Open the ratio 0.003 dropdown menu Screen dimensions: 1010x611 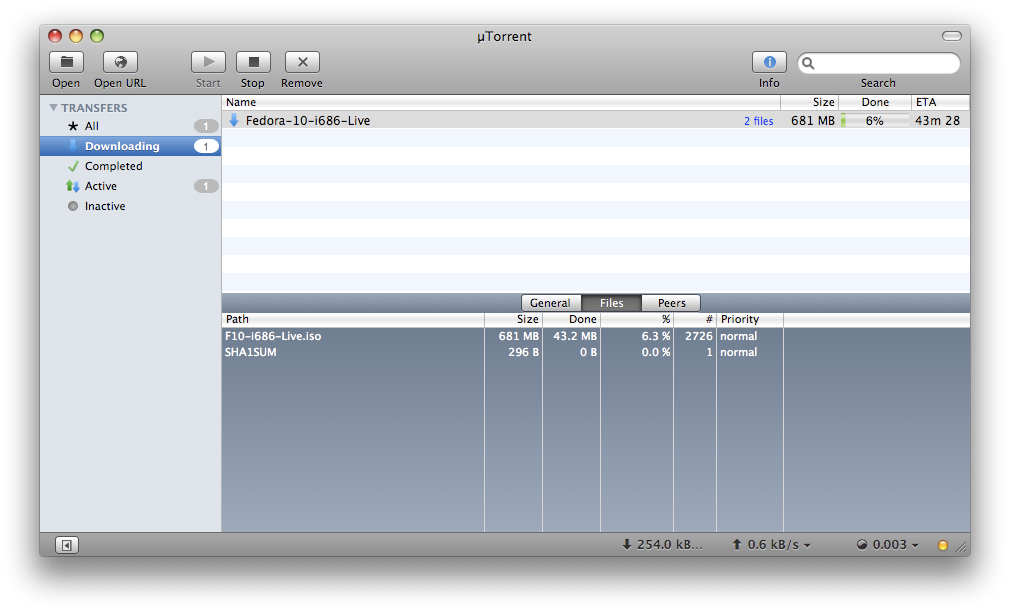(915, 545)
